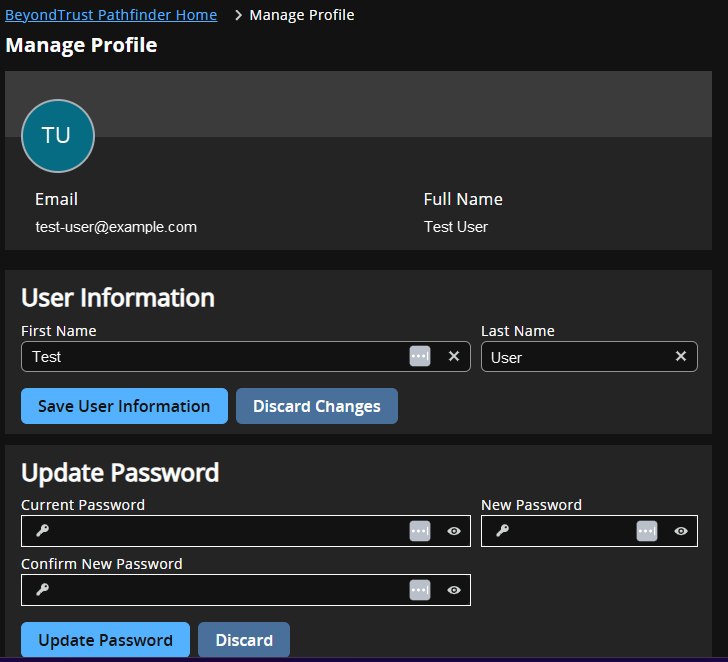This screenshot has height=662, width=728.
Task: Click the key icon in New Password
Action: point(502,530)
